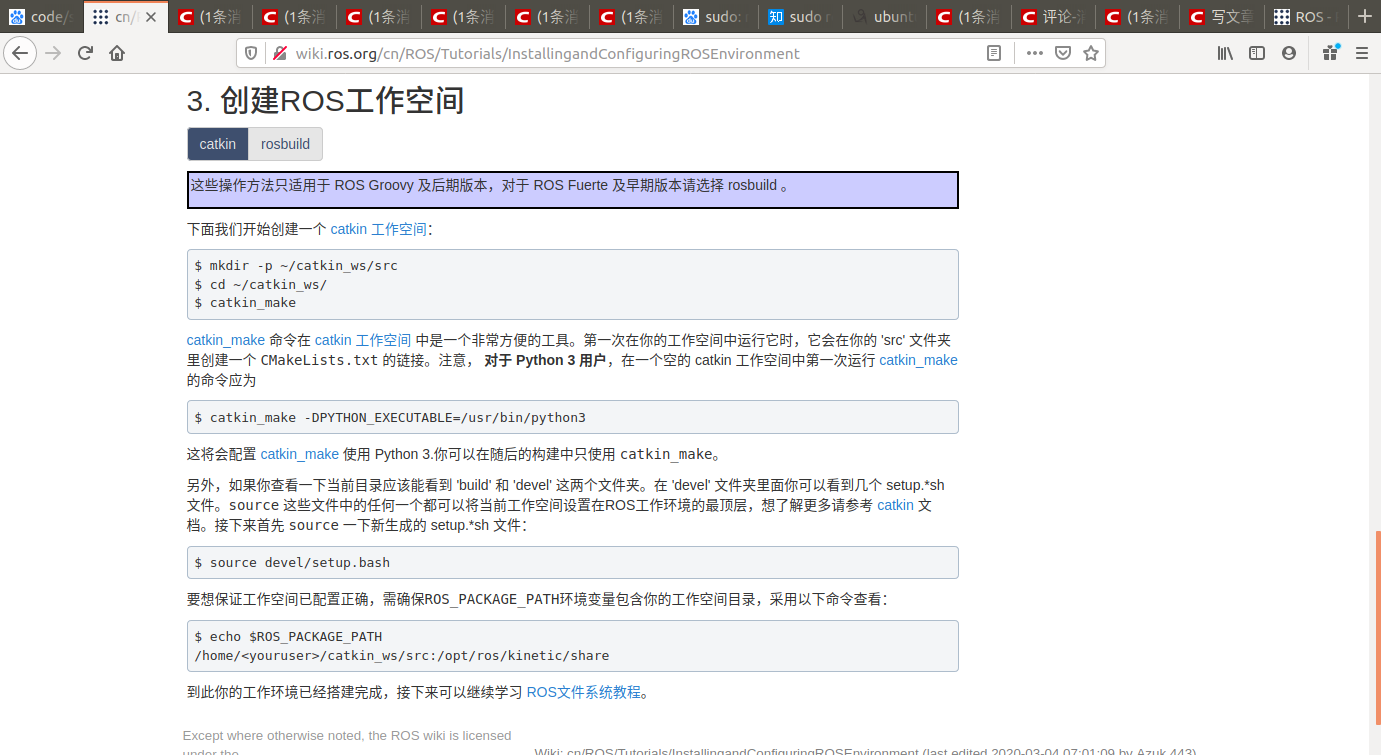Go to the browser home page
The height and width of the screenshot is (755, 1381).
coord(119,53)
